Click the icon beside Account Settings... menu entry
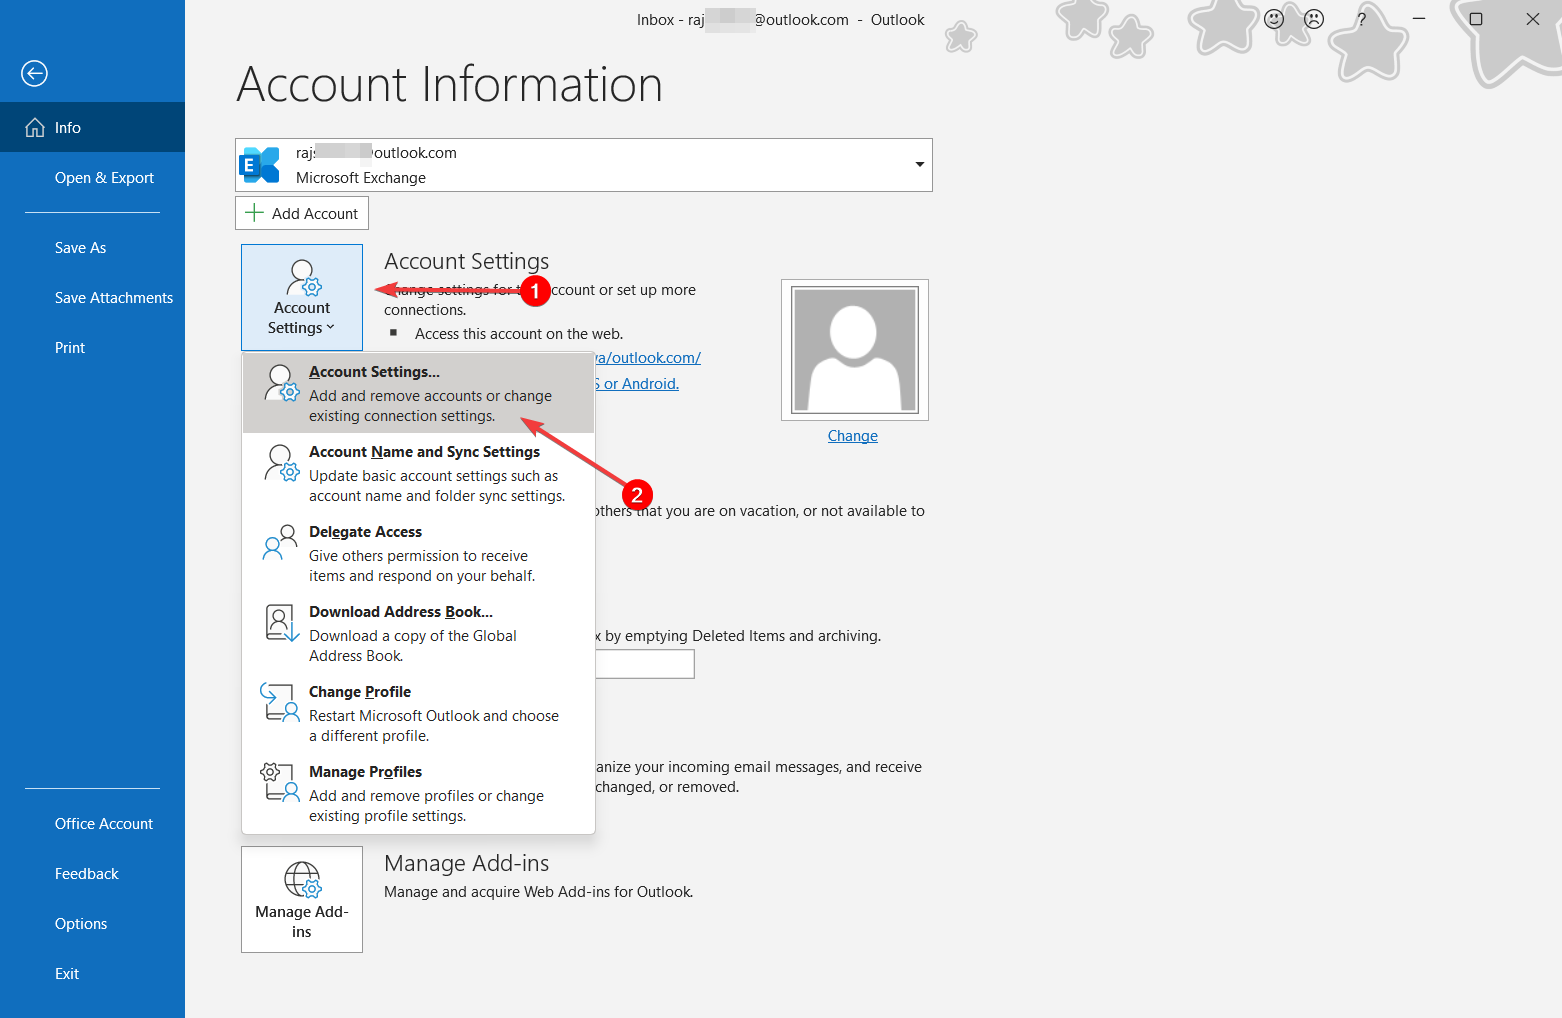 coord(282,383)
